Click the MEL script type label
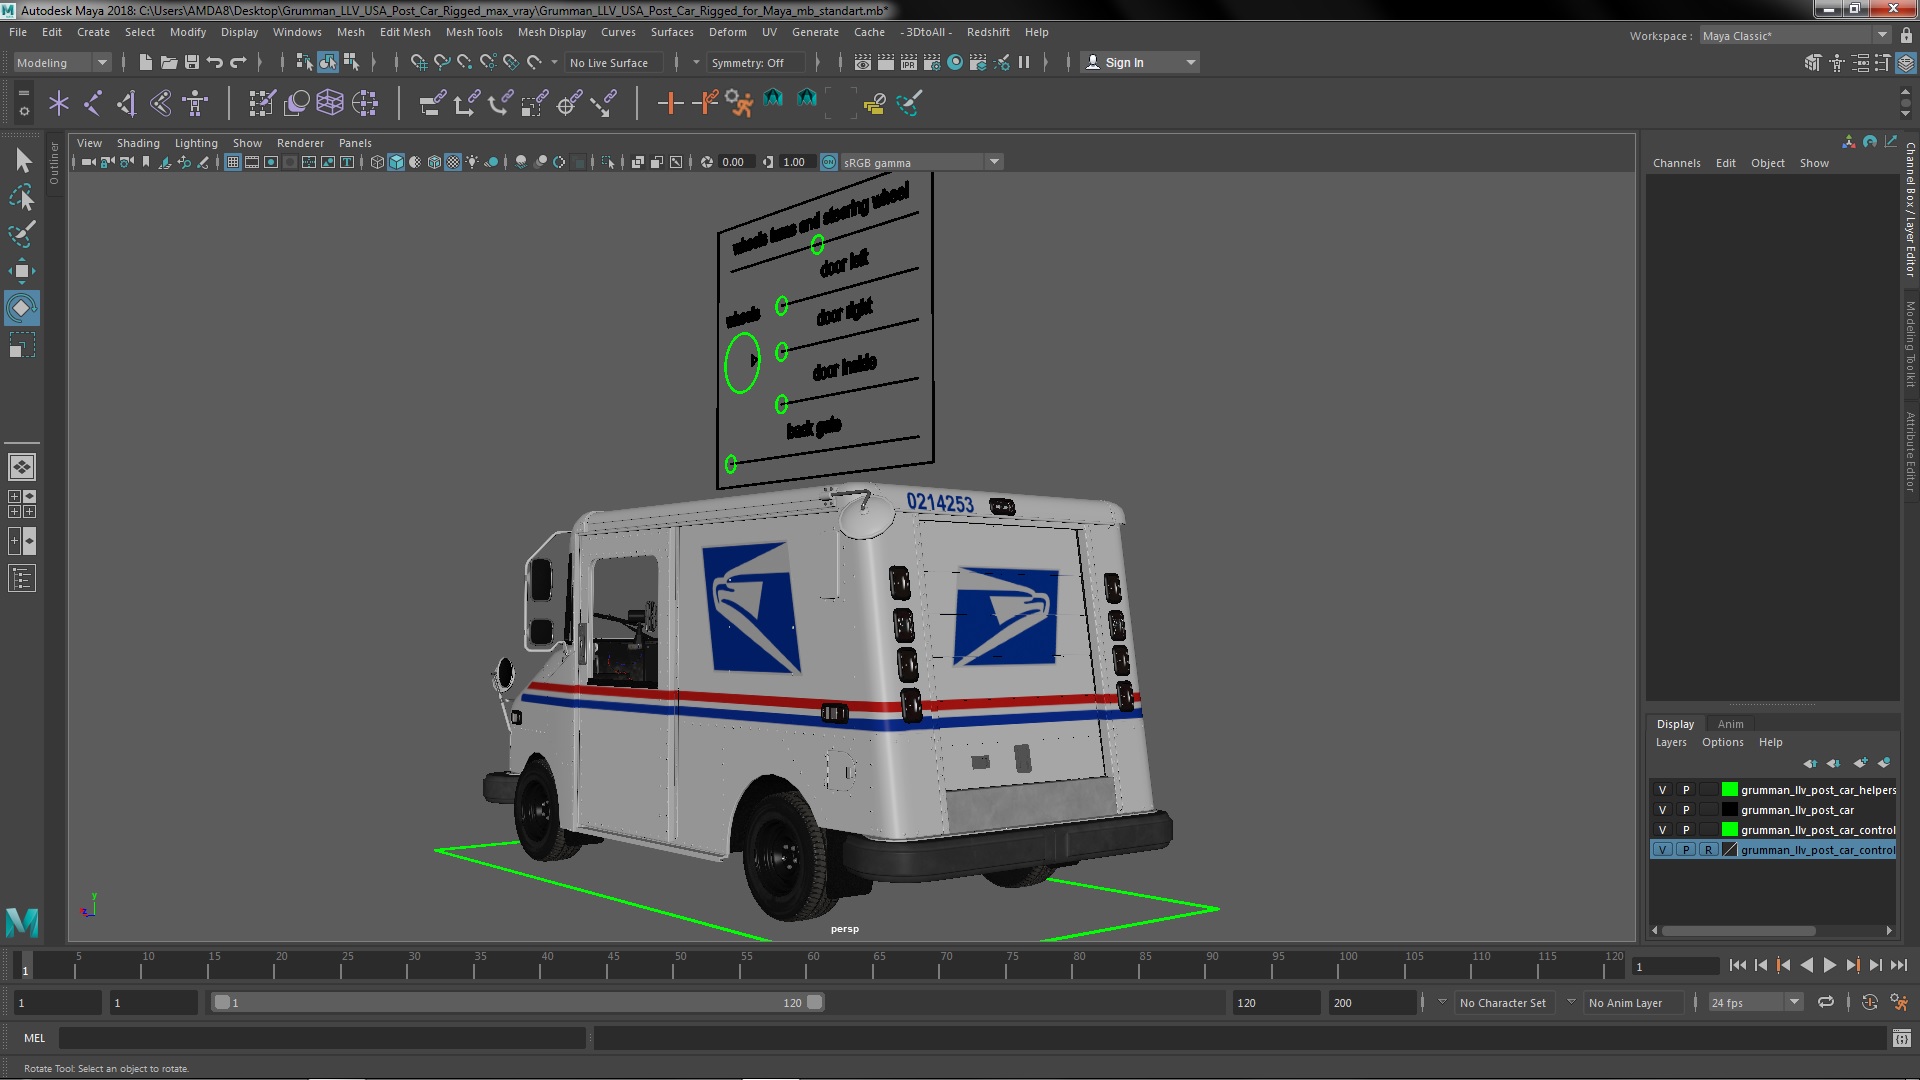1920x1080 pixels. click(35, 1038)
